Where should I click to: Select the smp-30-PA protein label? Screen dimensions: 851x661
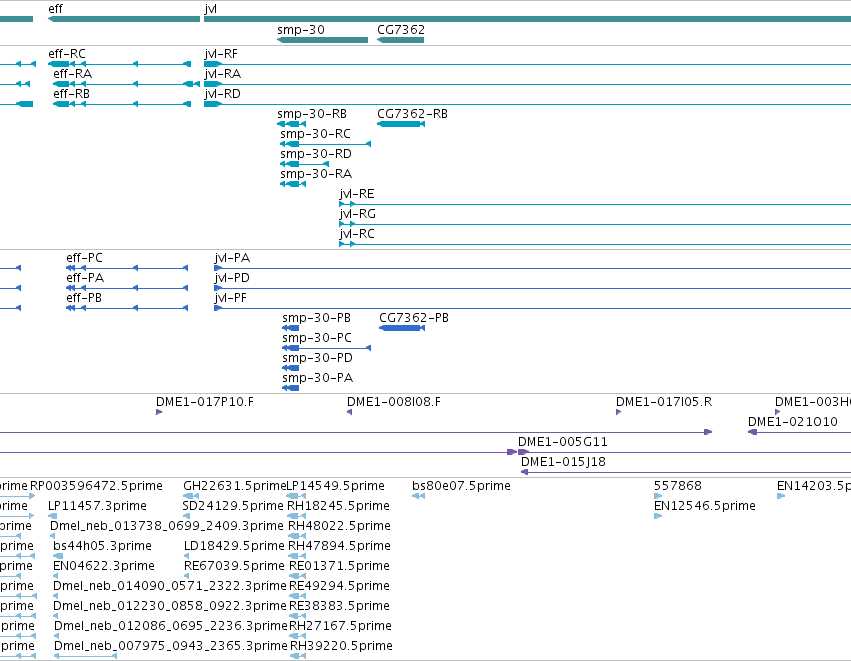317,378
